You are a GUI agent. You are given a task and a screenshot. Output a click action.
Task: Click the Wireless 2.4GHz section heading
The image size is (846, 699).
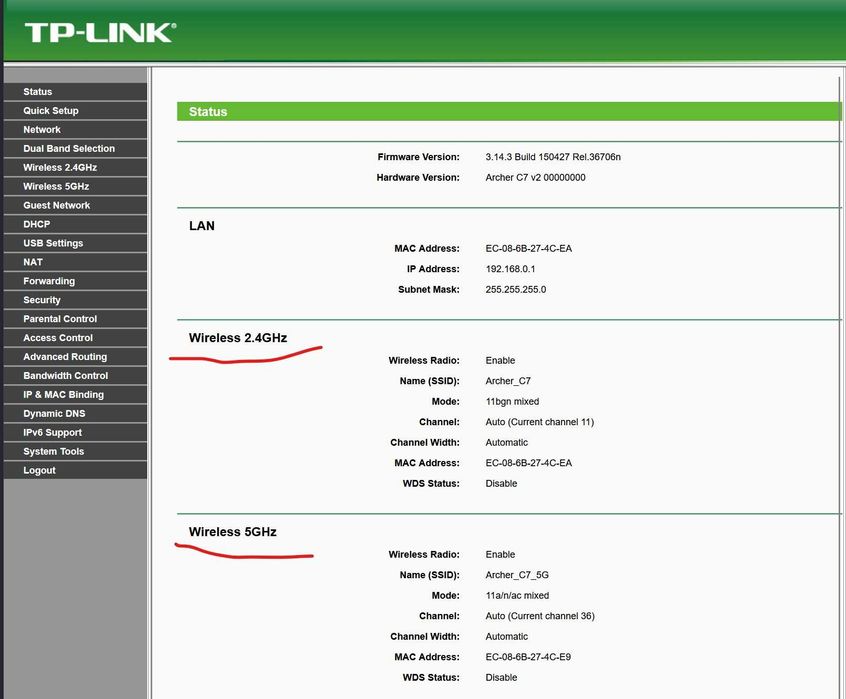pos(238,338)
